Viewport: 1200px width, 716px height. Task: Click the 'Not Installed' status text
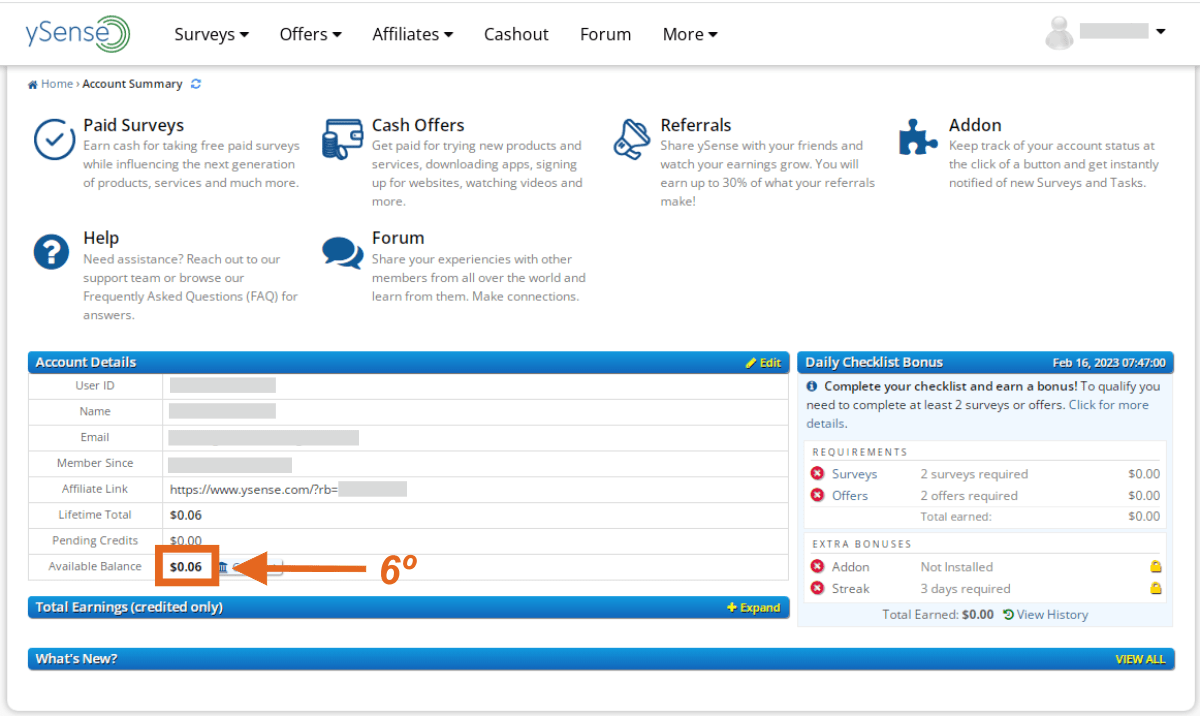tap(957, 567)
